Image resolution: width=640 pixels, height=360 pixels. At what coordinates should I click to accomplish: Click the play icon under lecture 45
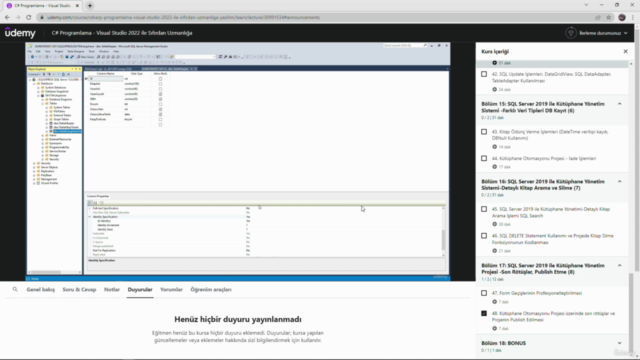click(494, 224)
